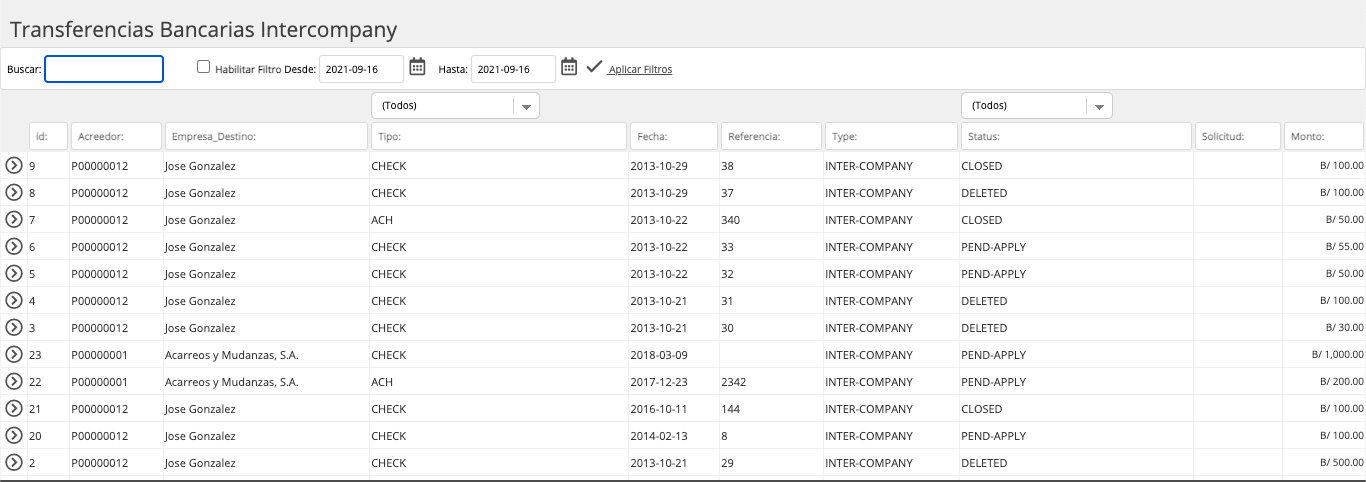Screen dimensions: 1366x482
Task: Click 'P00000001' creditor in row 23
Action: (99, 355)
